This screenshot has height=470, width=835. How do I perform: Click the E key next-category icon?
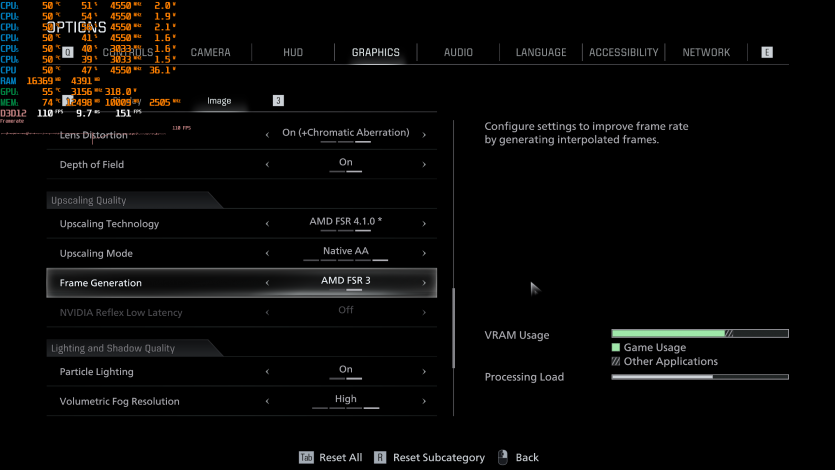(767, 52)
